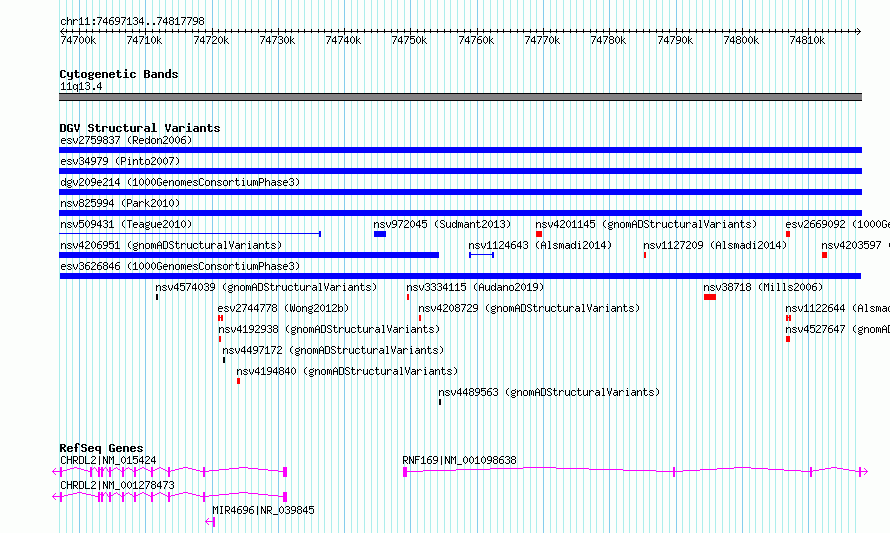Select the CHRDL2|NM_015424 gene label

pos(108,460)
